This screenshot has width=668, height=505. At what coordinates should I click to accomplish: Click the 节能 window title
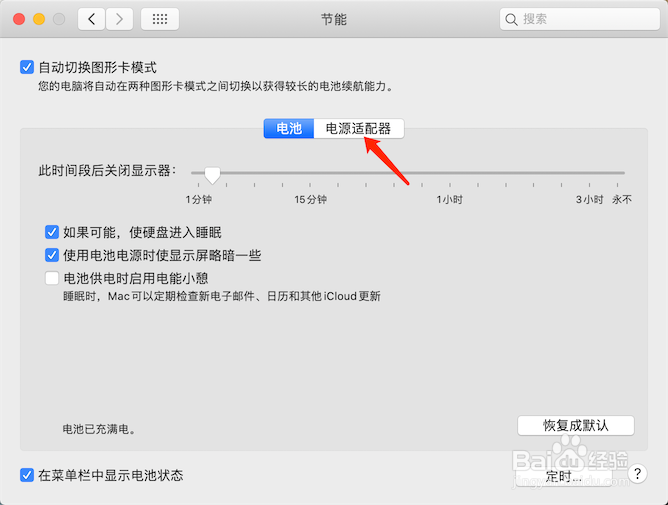(334, 19)
